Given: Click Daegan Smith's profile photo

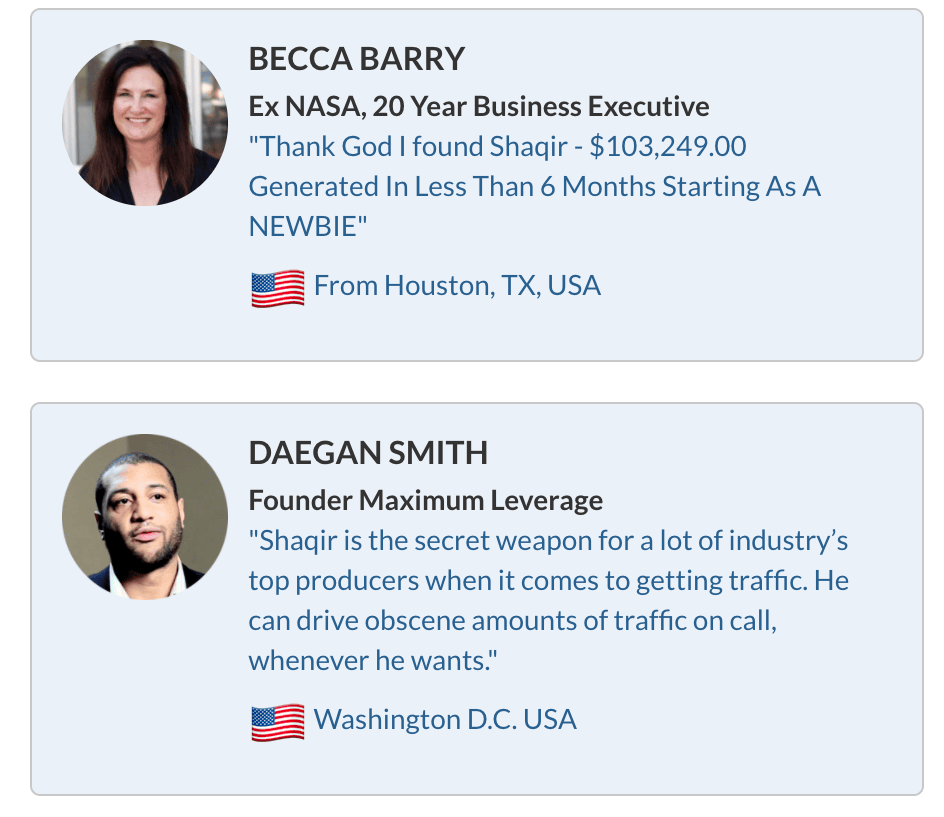Looking at the screenshot, I should (145, 517).
